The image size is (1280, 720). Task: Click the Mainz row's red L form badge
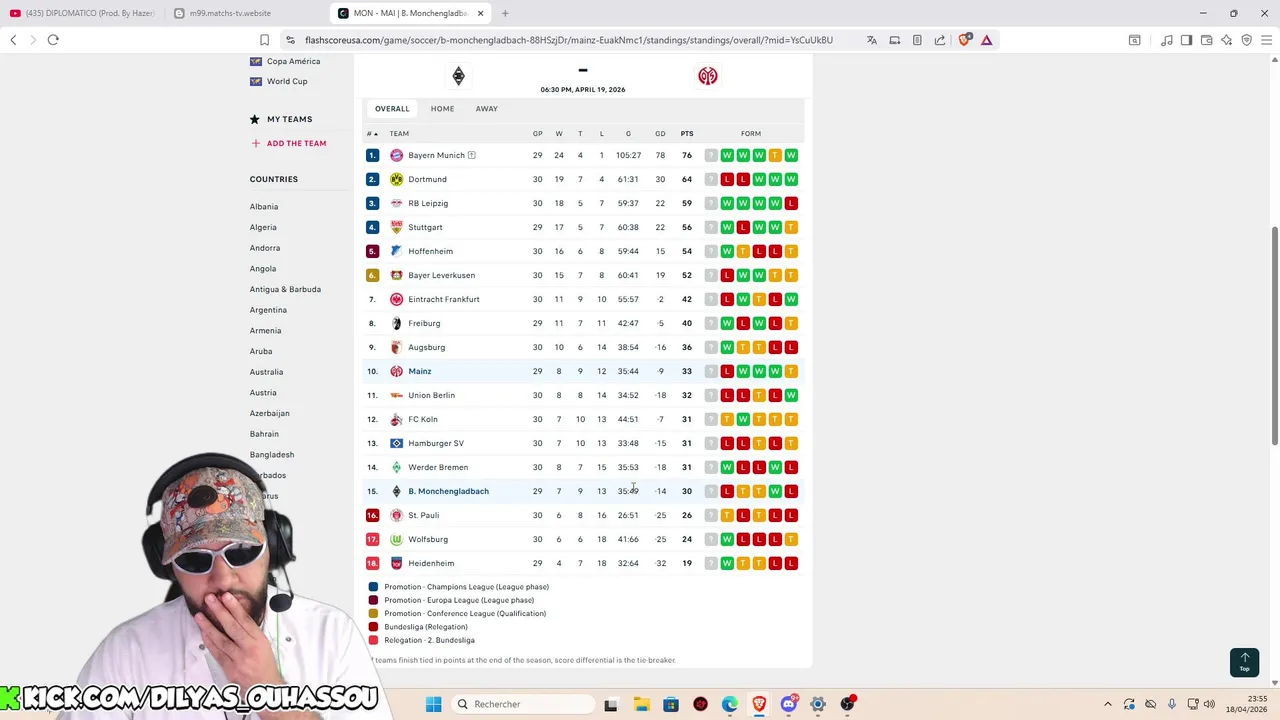point(727,371)
